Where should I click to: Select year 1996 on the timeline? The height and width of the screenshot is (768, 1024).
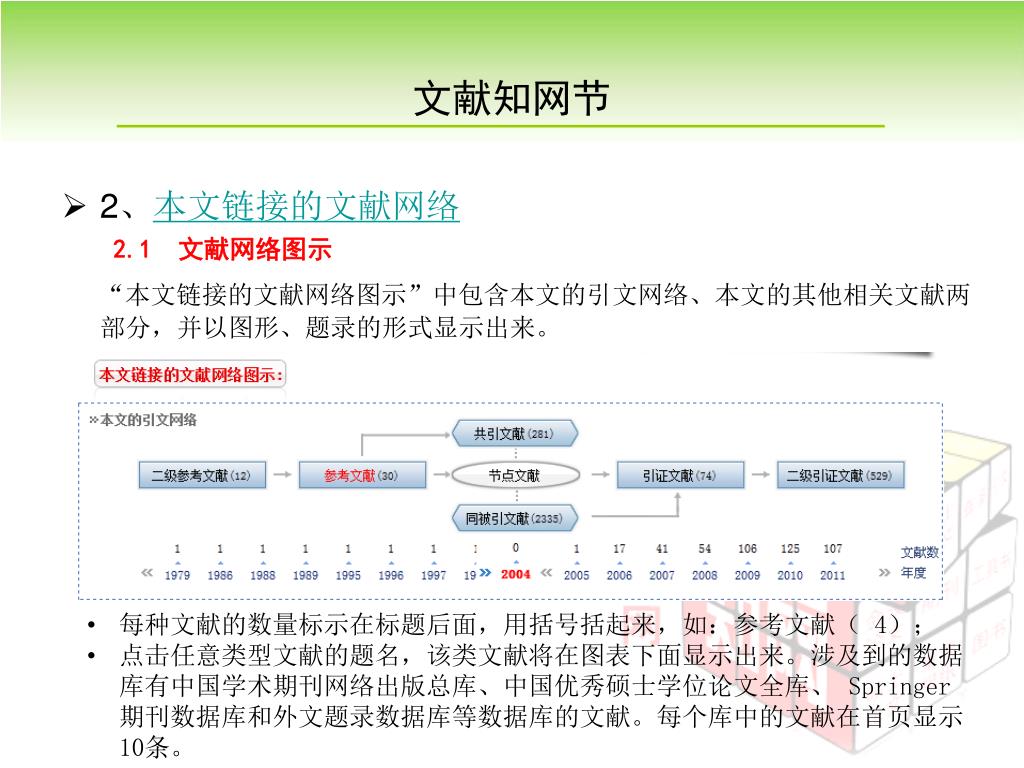(391, 575)
